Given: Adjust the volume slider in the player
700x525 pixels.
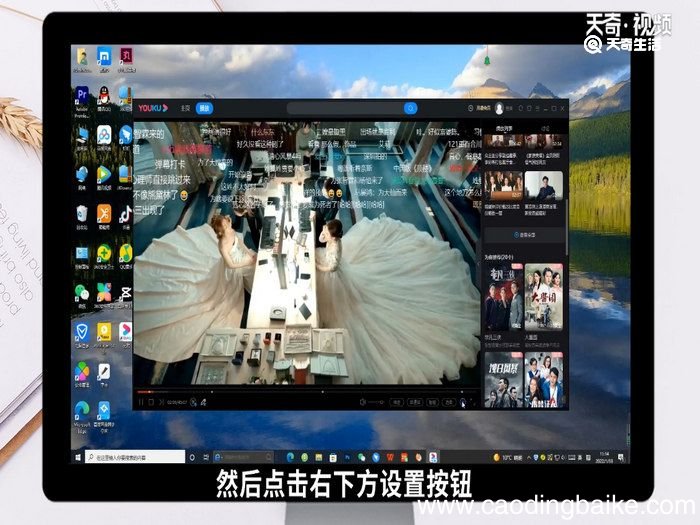Looking at the screenshot, I should pos(376,402).
